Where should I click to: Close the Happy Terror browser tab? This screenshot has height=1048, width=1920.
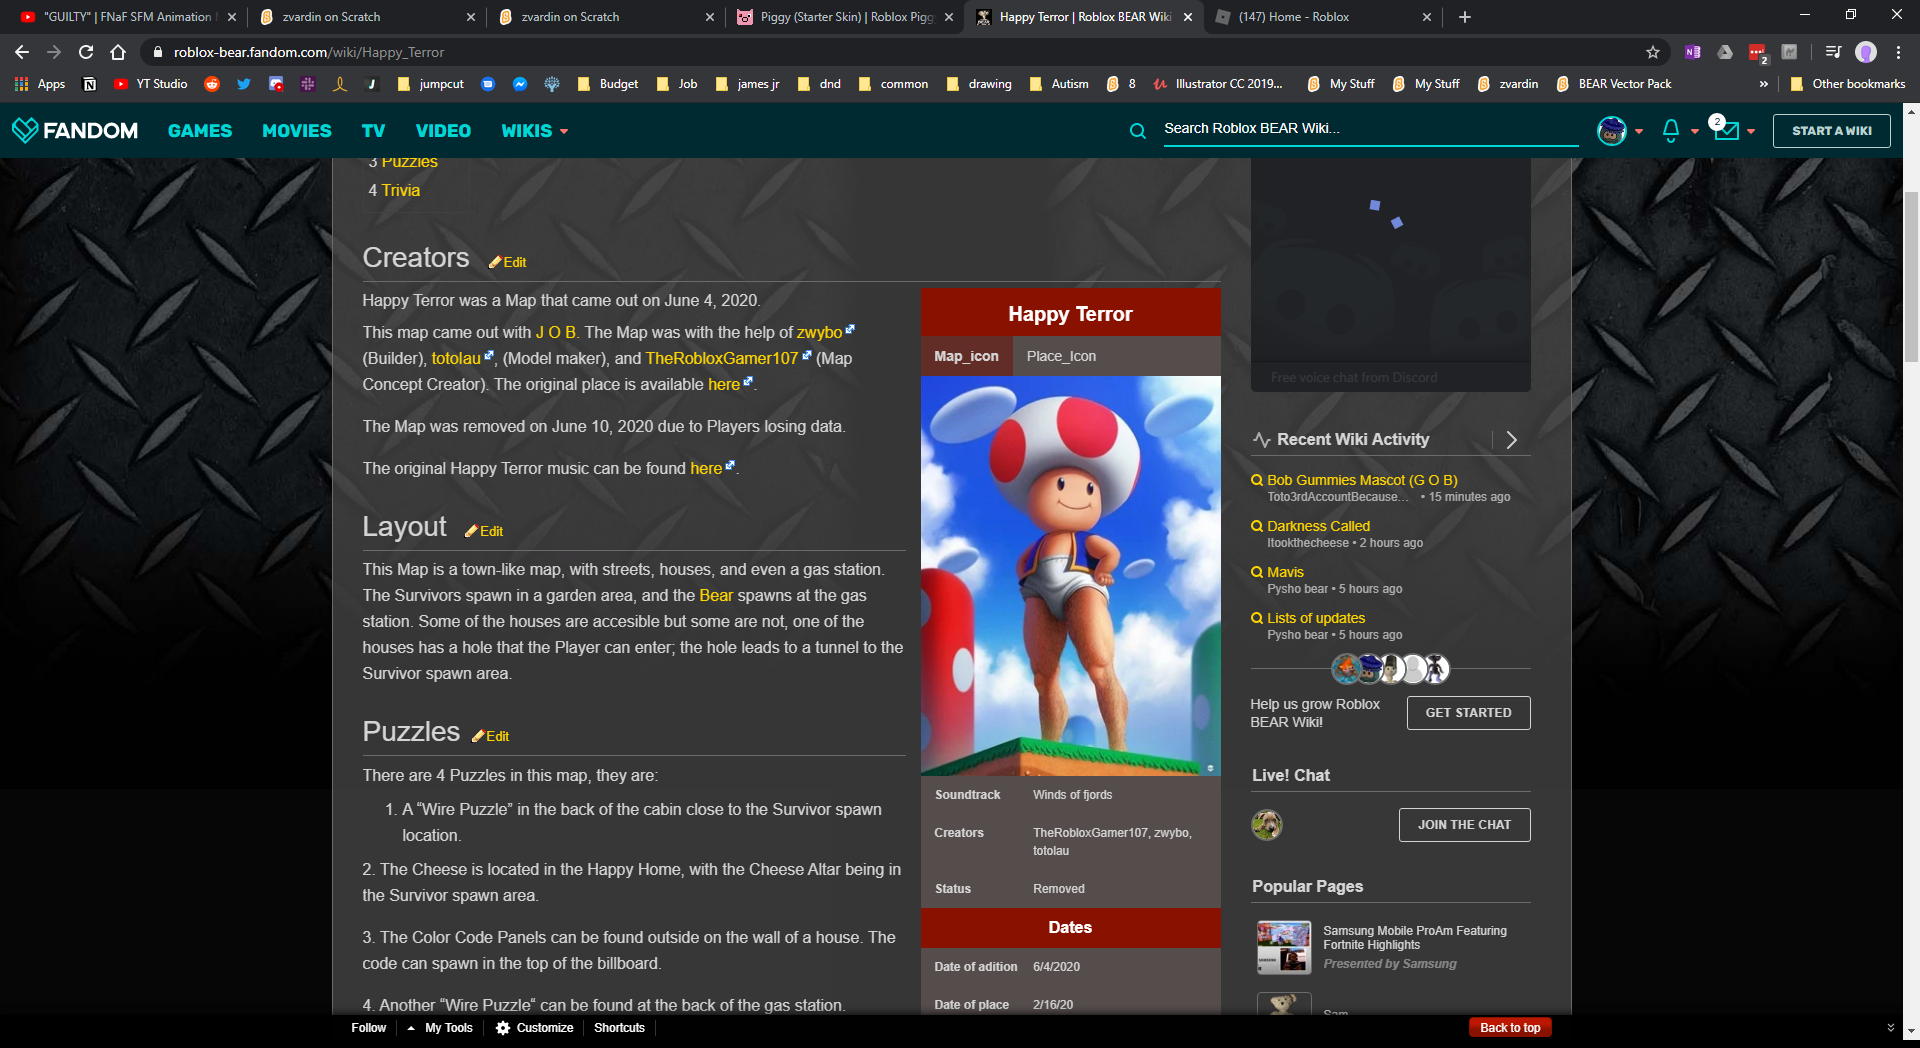click(1188, 17)
